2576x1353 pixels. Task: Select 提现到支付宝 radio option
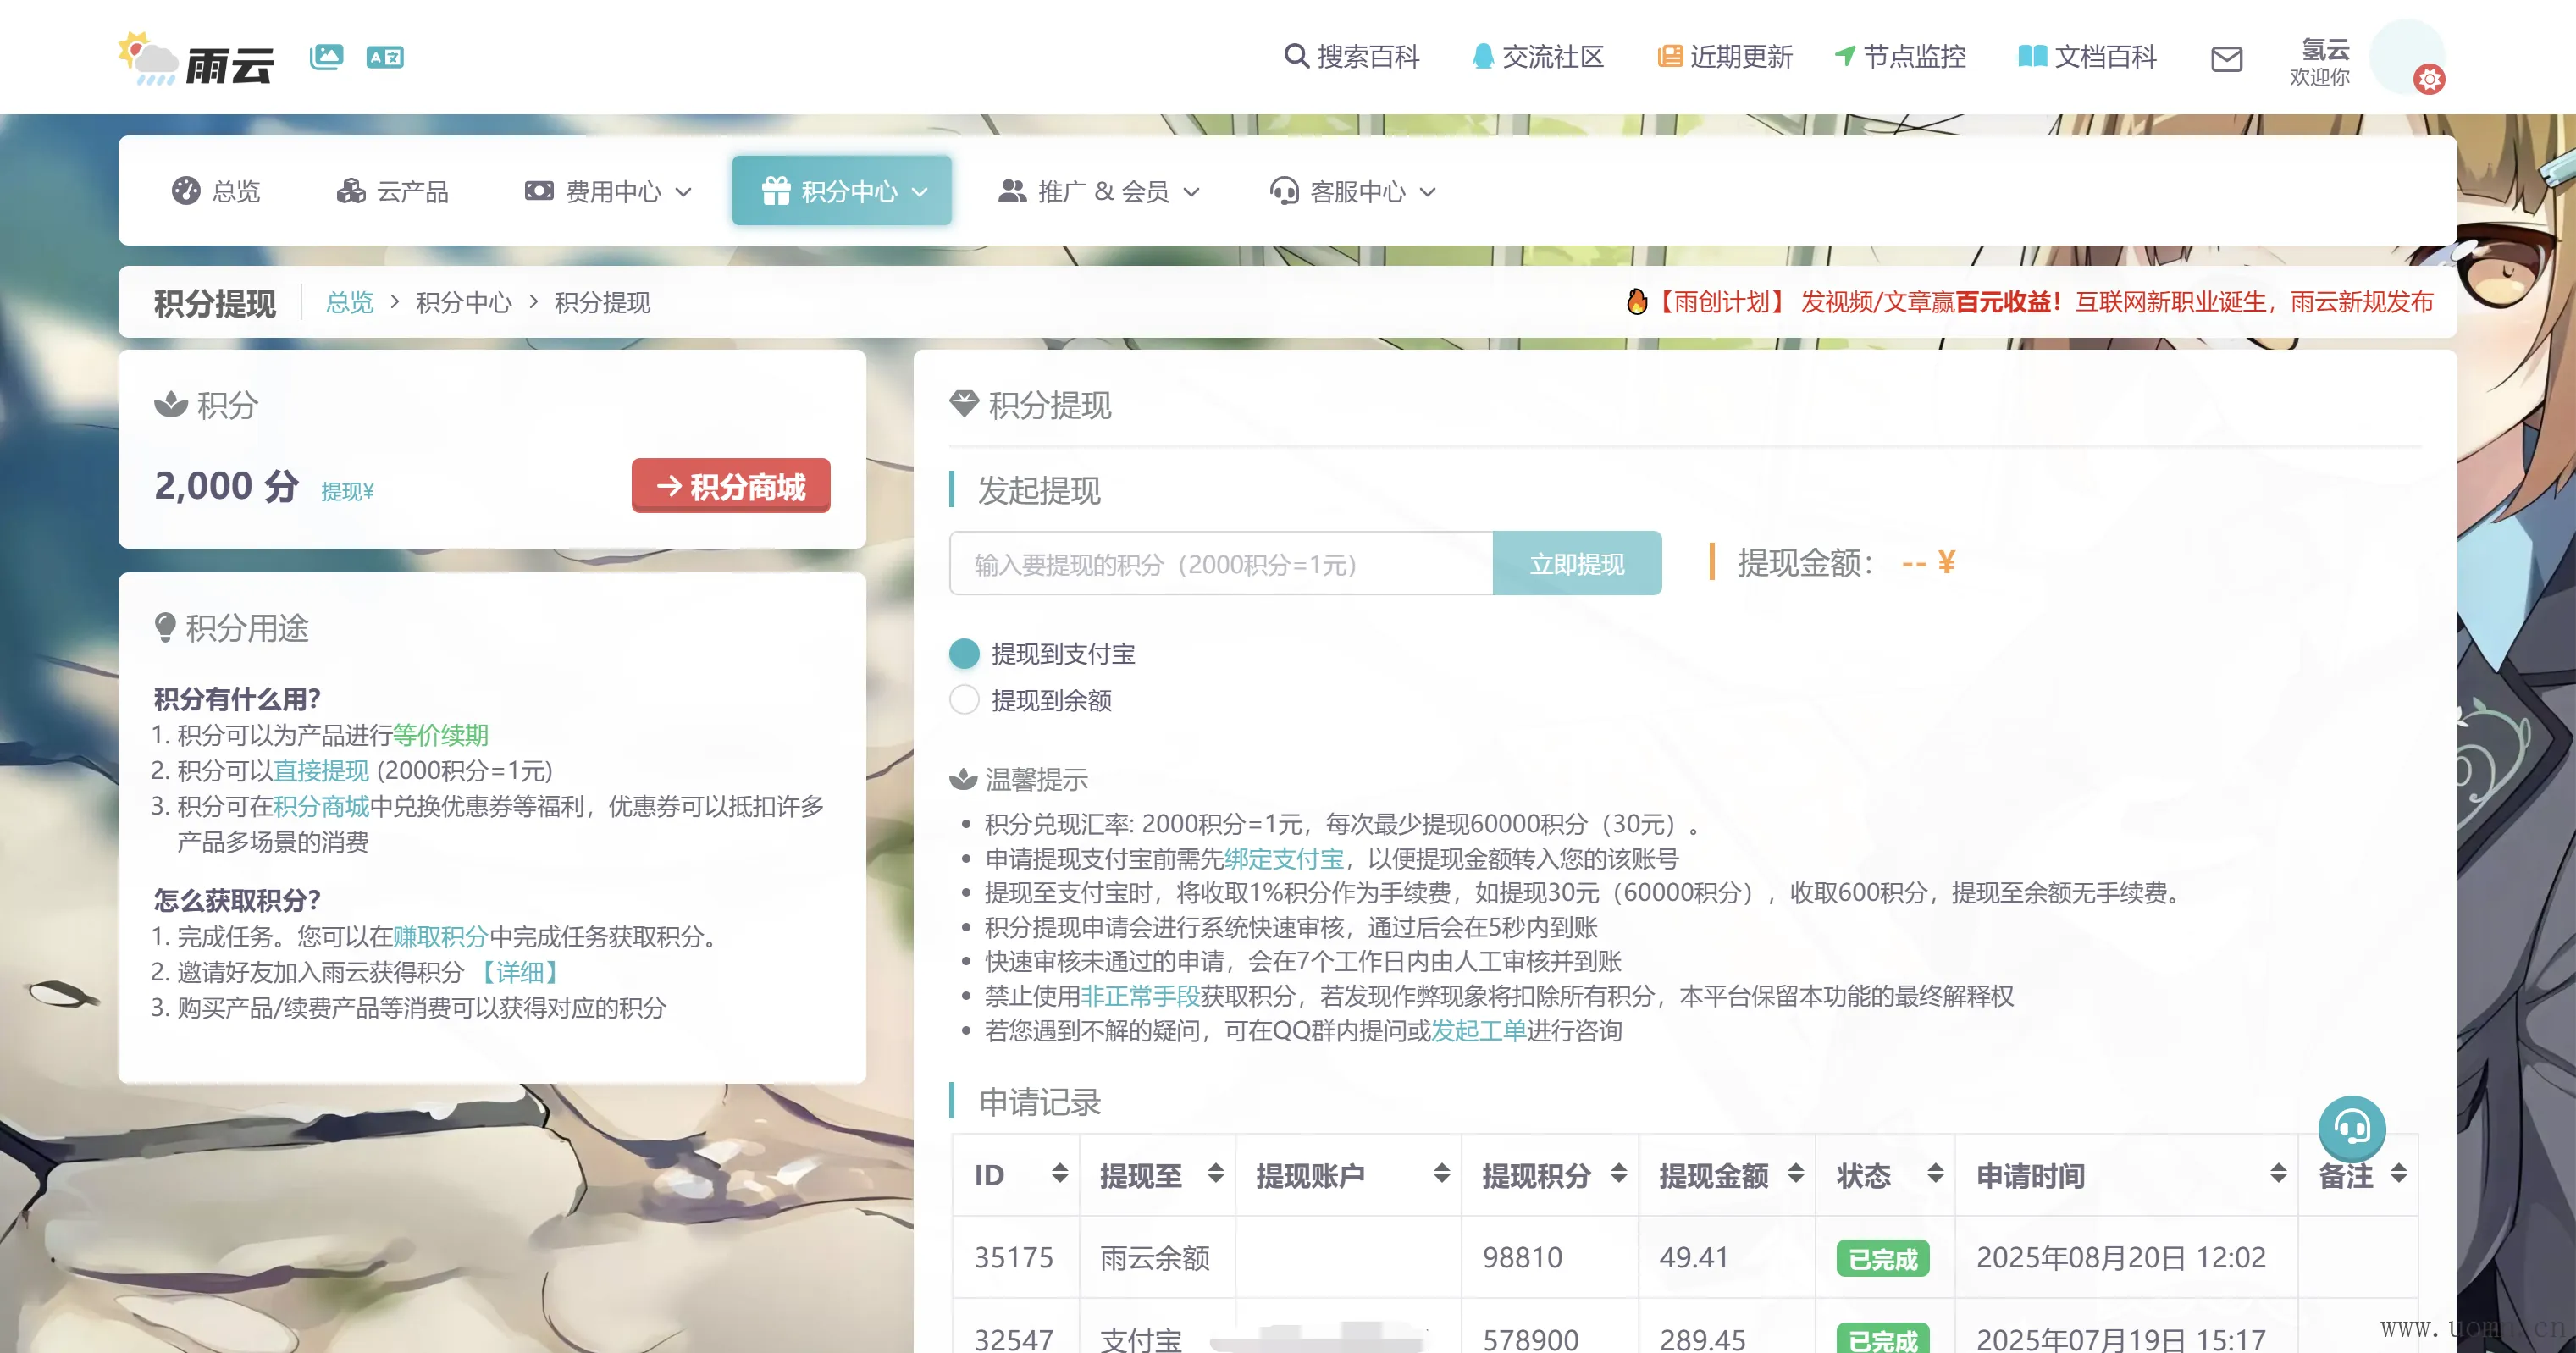pos(964,654)
